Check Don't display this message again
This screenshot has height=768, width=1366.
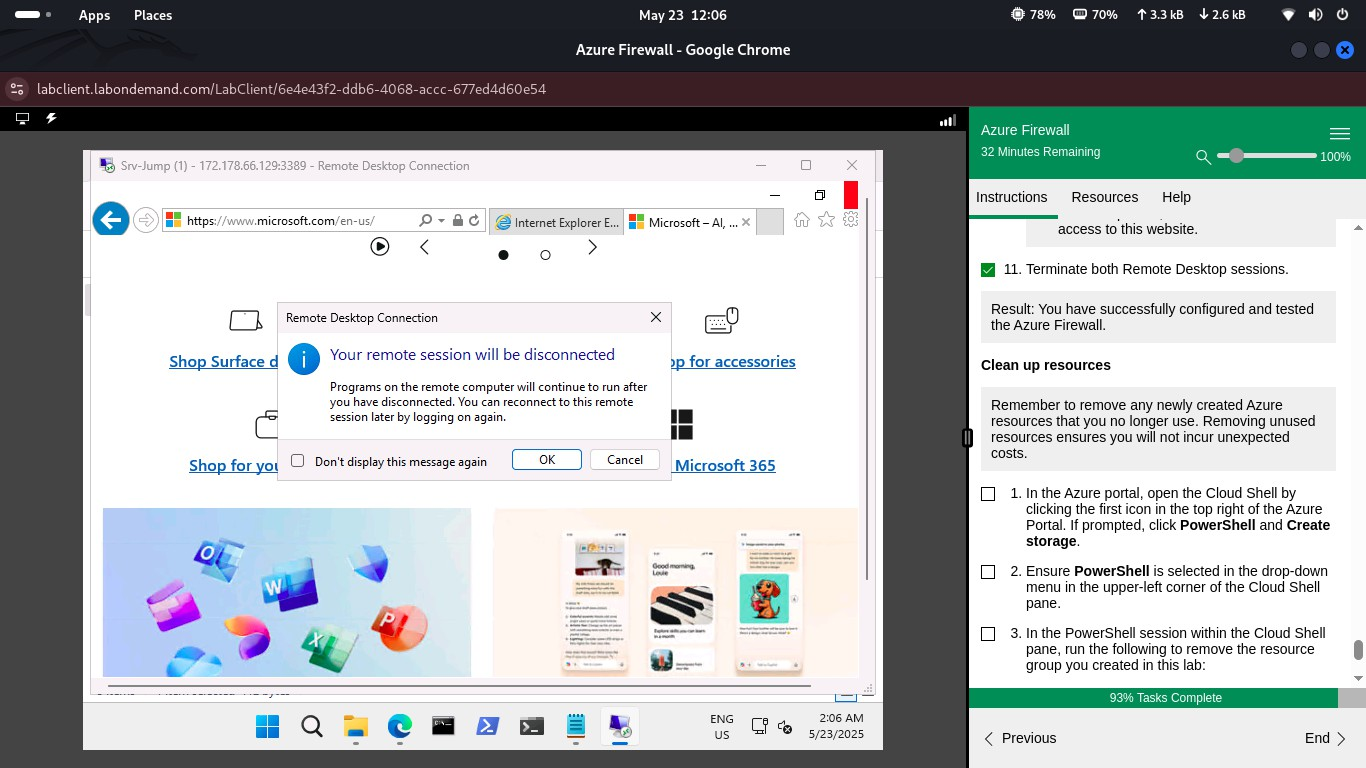tap(297, 460)
